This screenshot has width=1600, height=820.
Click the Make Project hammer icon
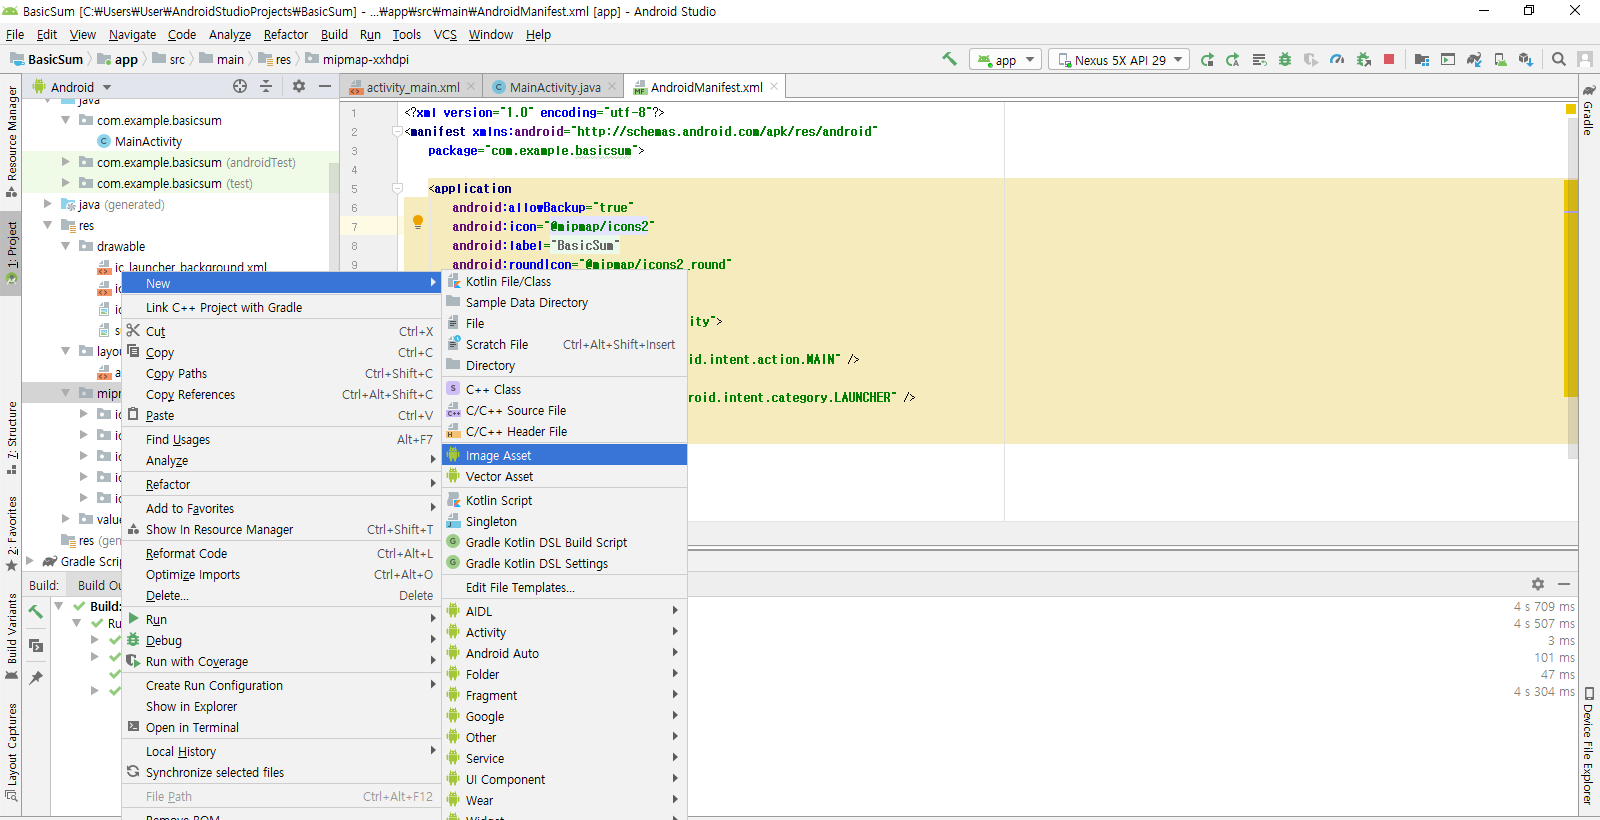point(949,59)
